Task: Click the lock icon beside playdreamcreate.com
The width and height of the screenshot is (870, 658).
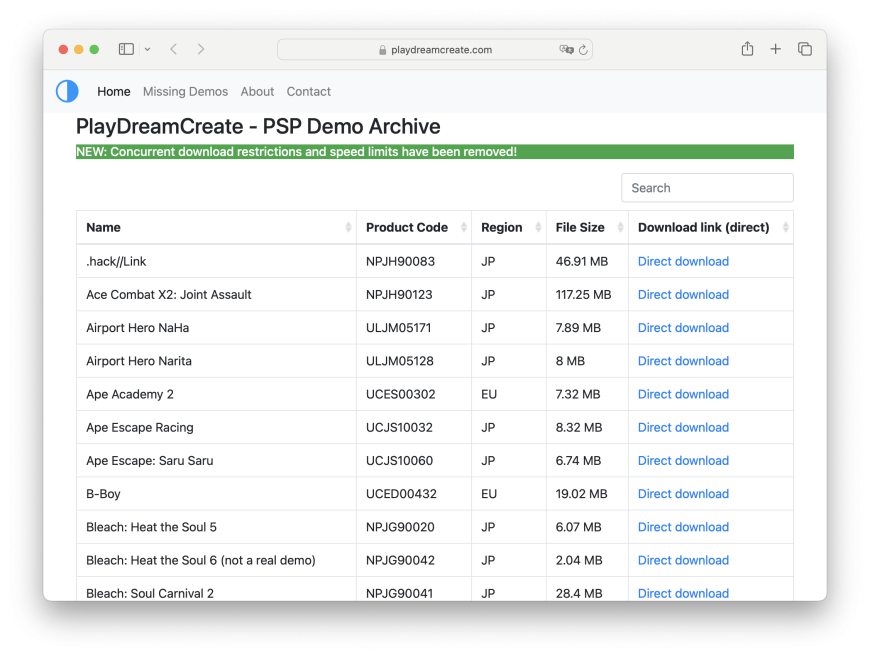Action: [x=382, y=50]
